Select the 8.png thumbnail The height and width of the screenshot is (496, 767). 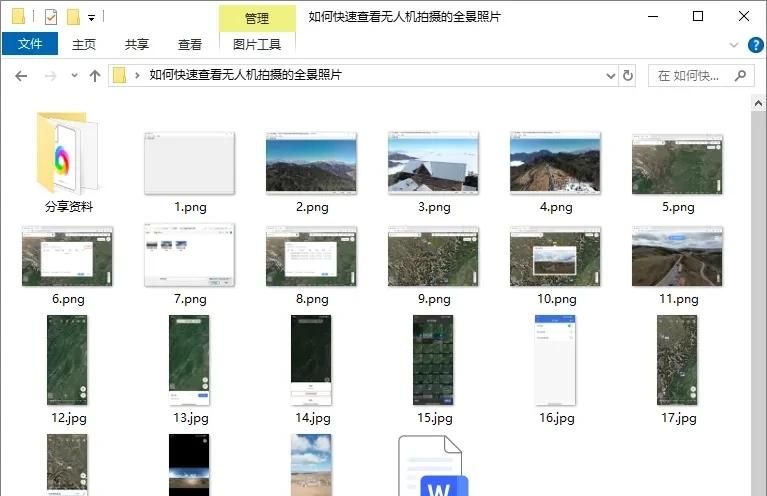(x=312, y=256)
